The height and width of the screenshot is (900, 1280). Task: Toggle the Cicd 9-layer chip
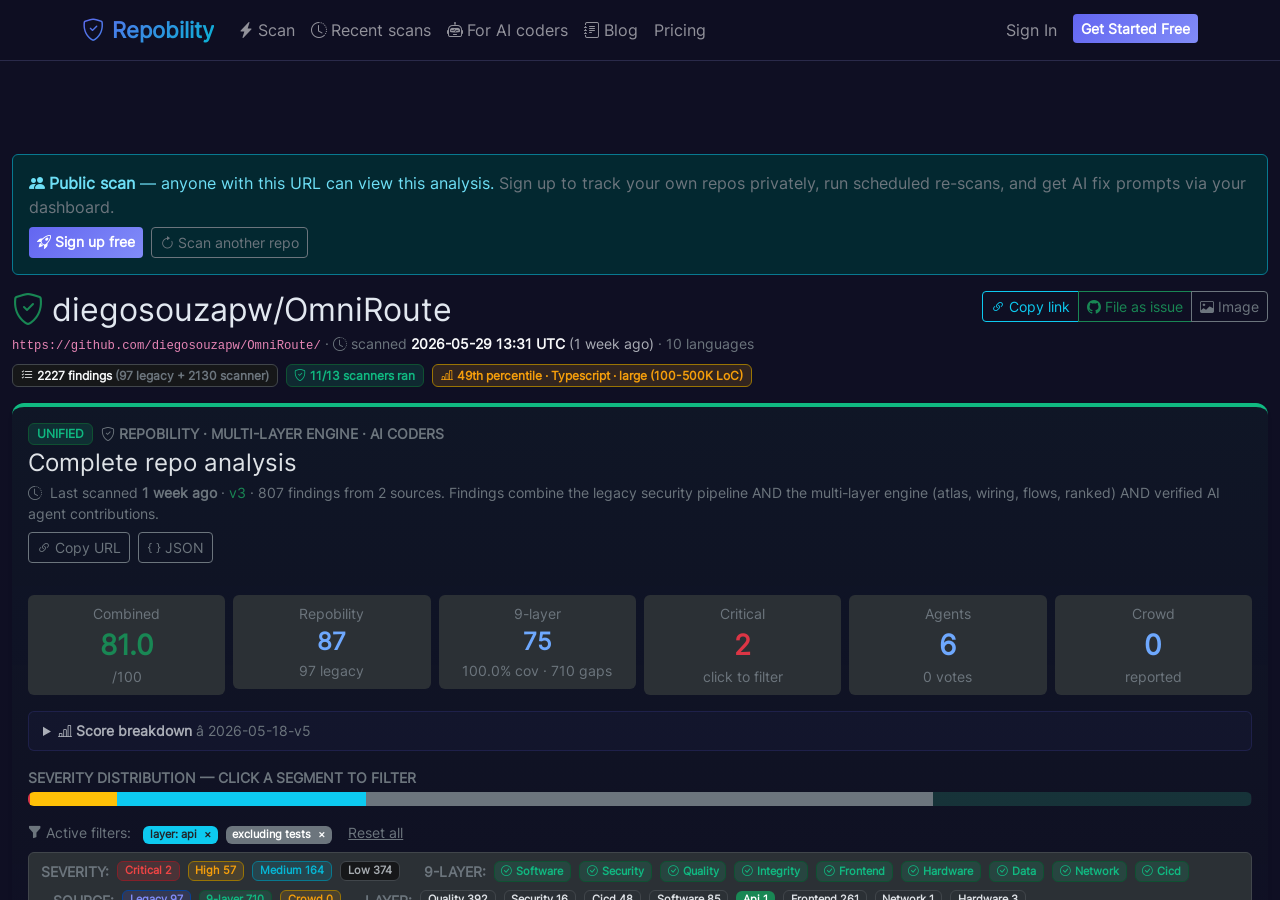tap(1161, 871)
